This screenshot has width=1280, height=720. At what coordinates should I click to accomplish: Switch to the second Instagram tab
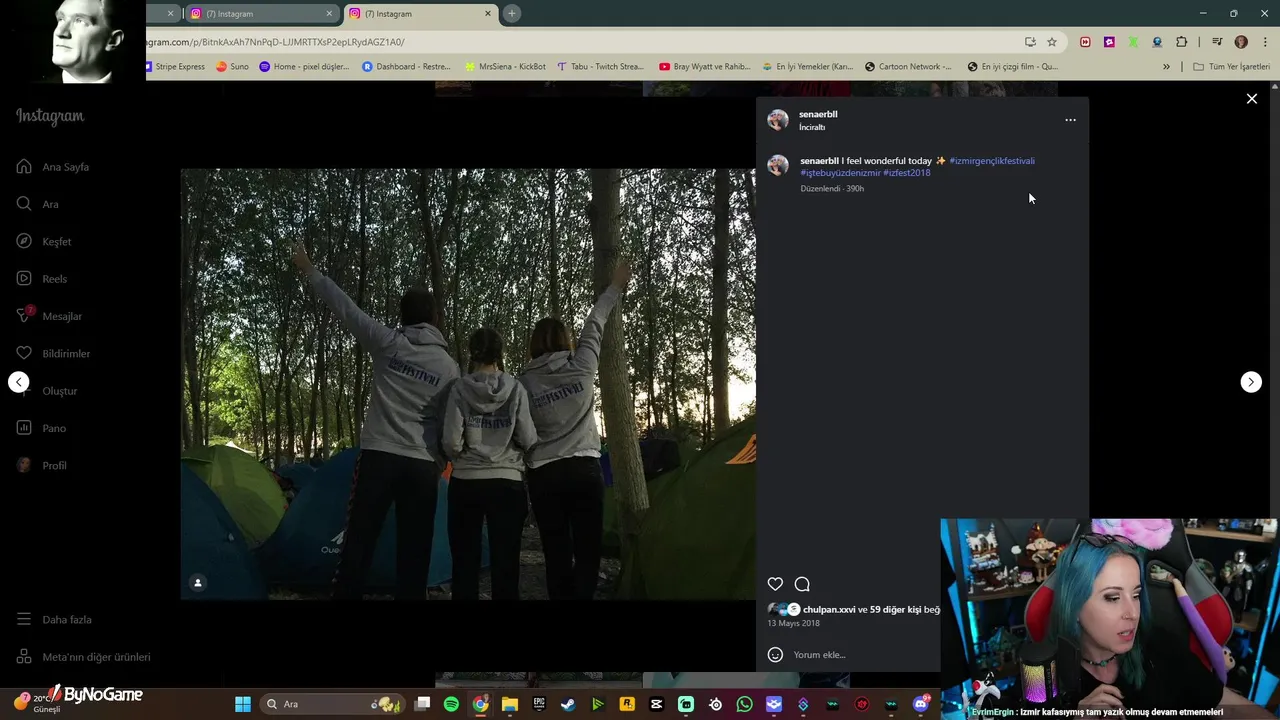pos(260,14)
